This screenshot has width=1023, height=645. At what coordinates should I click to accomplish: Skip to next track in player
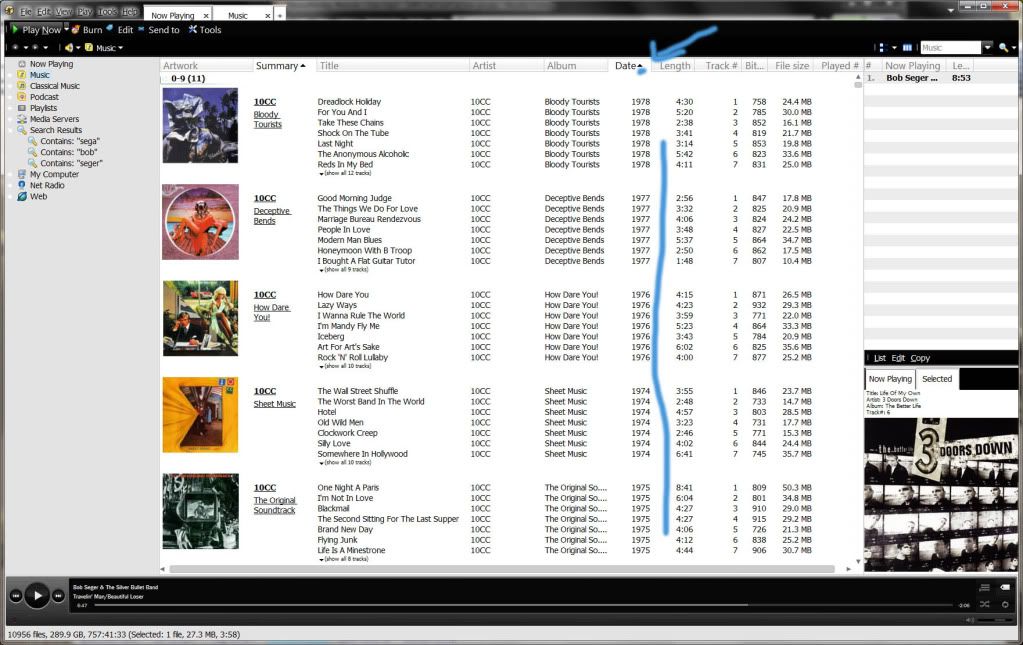point(58,596)
